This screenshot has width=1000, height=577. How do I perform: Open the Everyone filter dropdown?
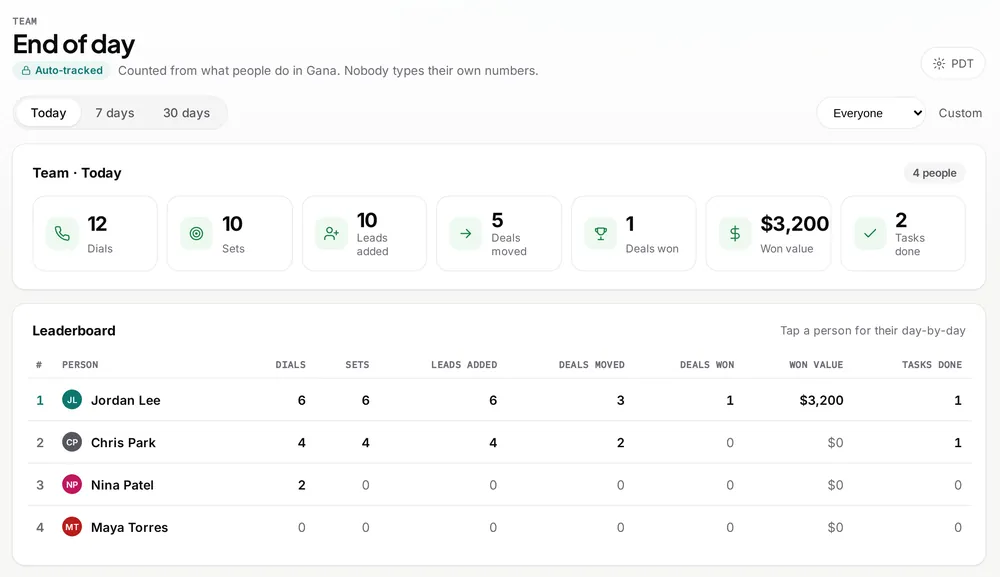pos(871,113)
